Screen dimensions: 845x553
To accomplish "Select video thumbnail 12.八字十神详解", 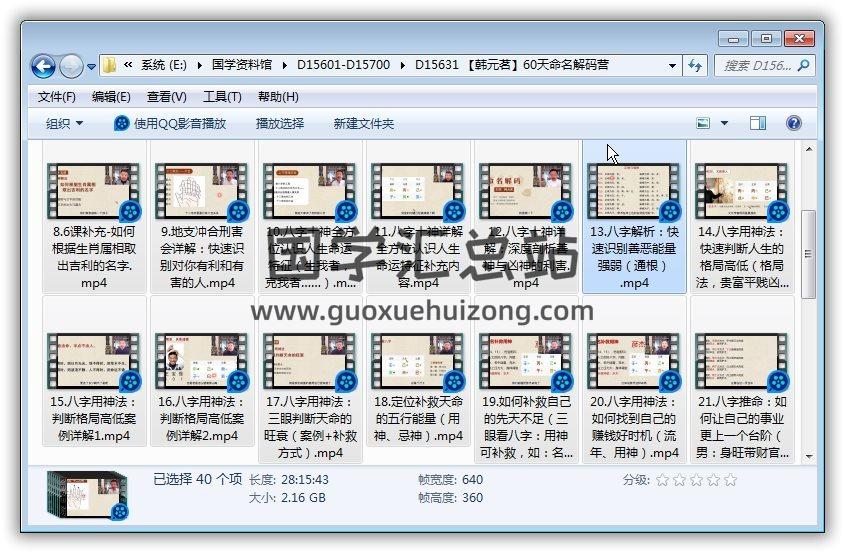I will pos(526,191).
